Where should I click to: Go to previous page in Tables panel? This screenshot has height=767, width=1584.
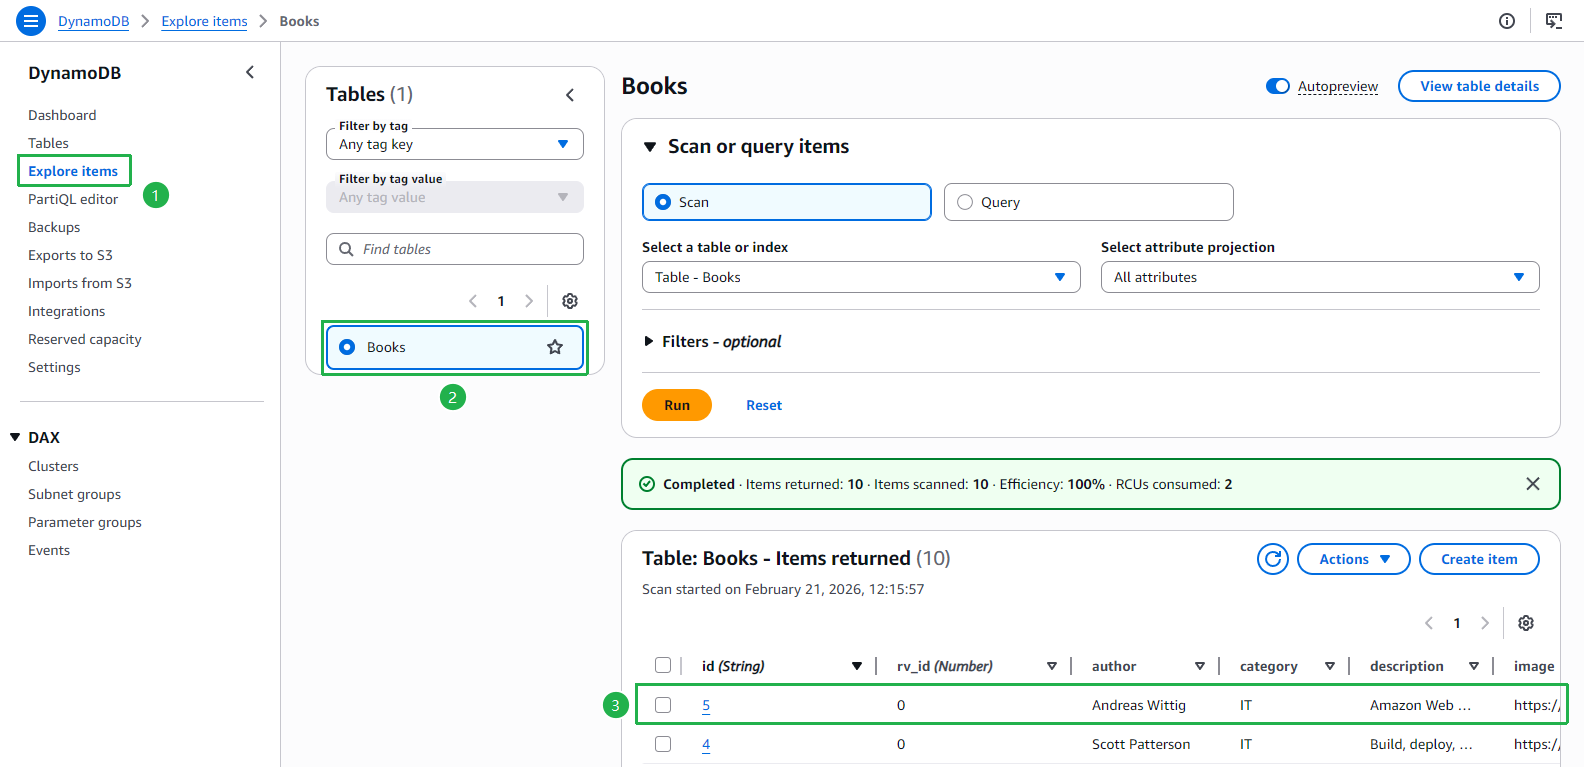[473, 301]
